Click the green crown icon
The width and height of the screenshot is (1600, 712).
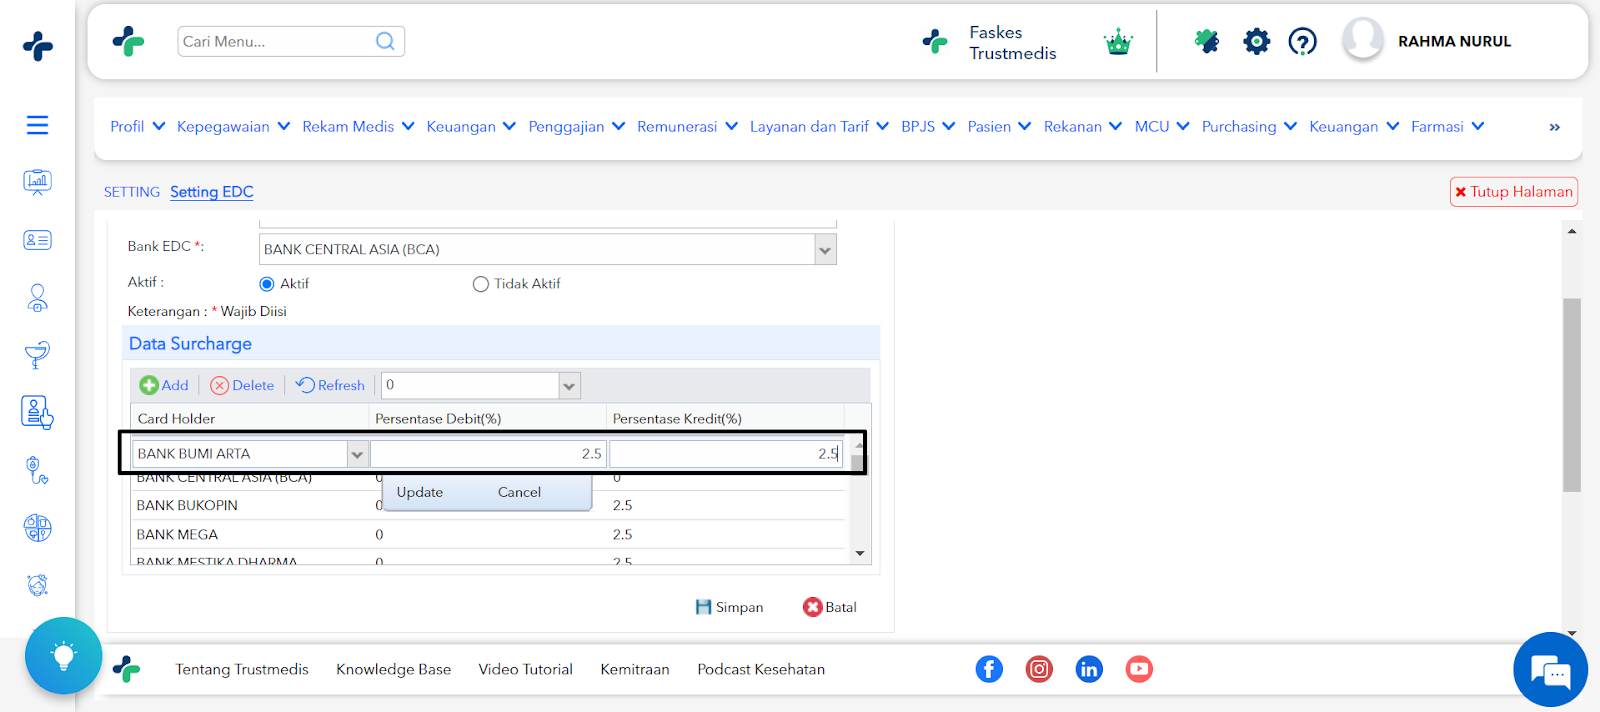(1118, 42)
